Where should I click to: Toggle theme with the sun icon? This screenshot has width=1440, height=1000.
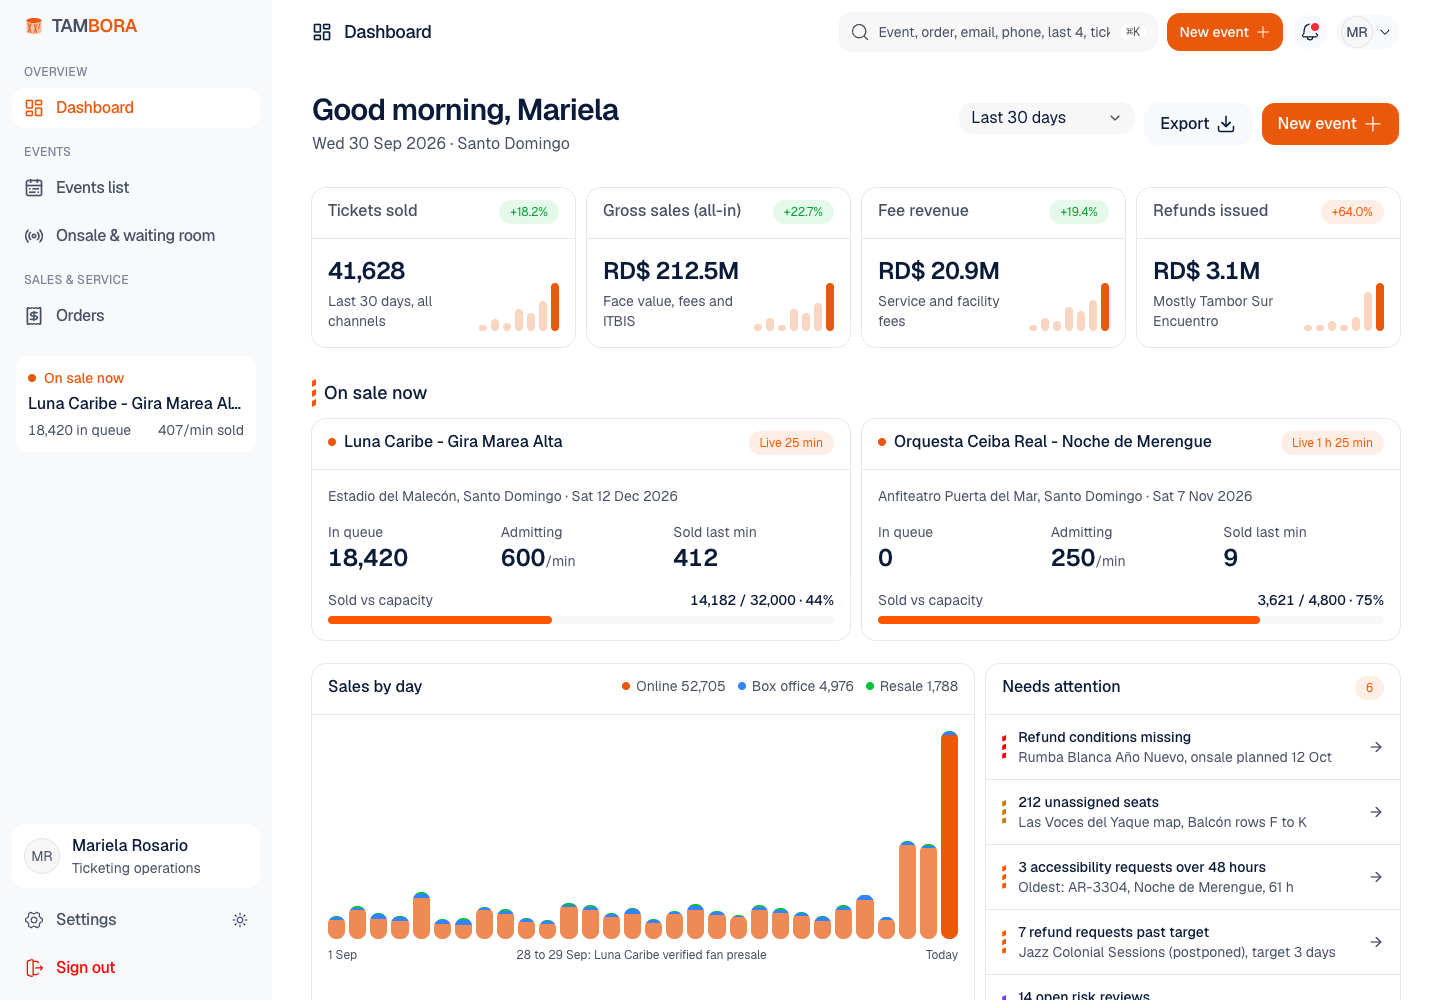(240, 920)
